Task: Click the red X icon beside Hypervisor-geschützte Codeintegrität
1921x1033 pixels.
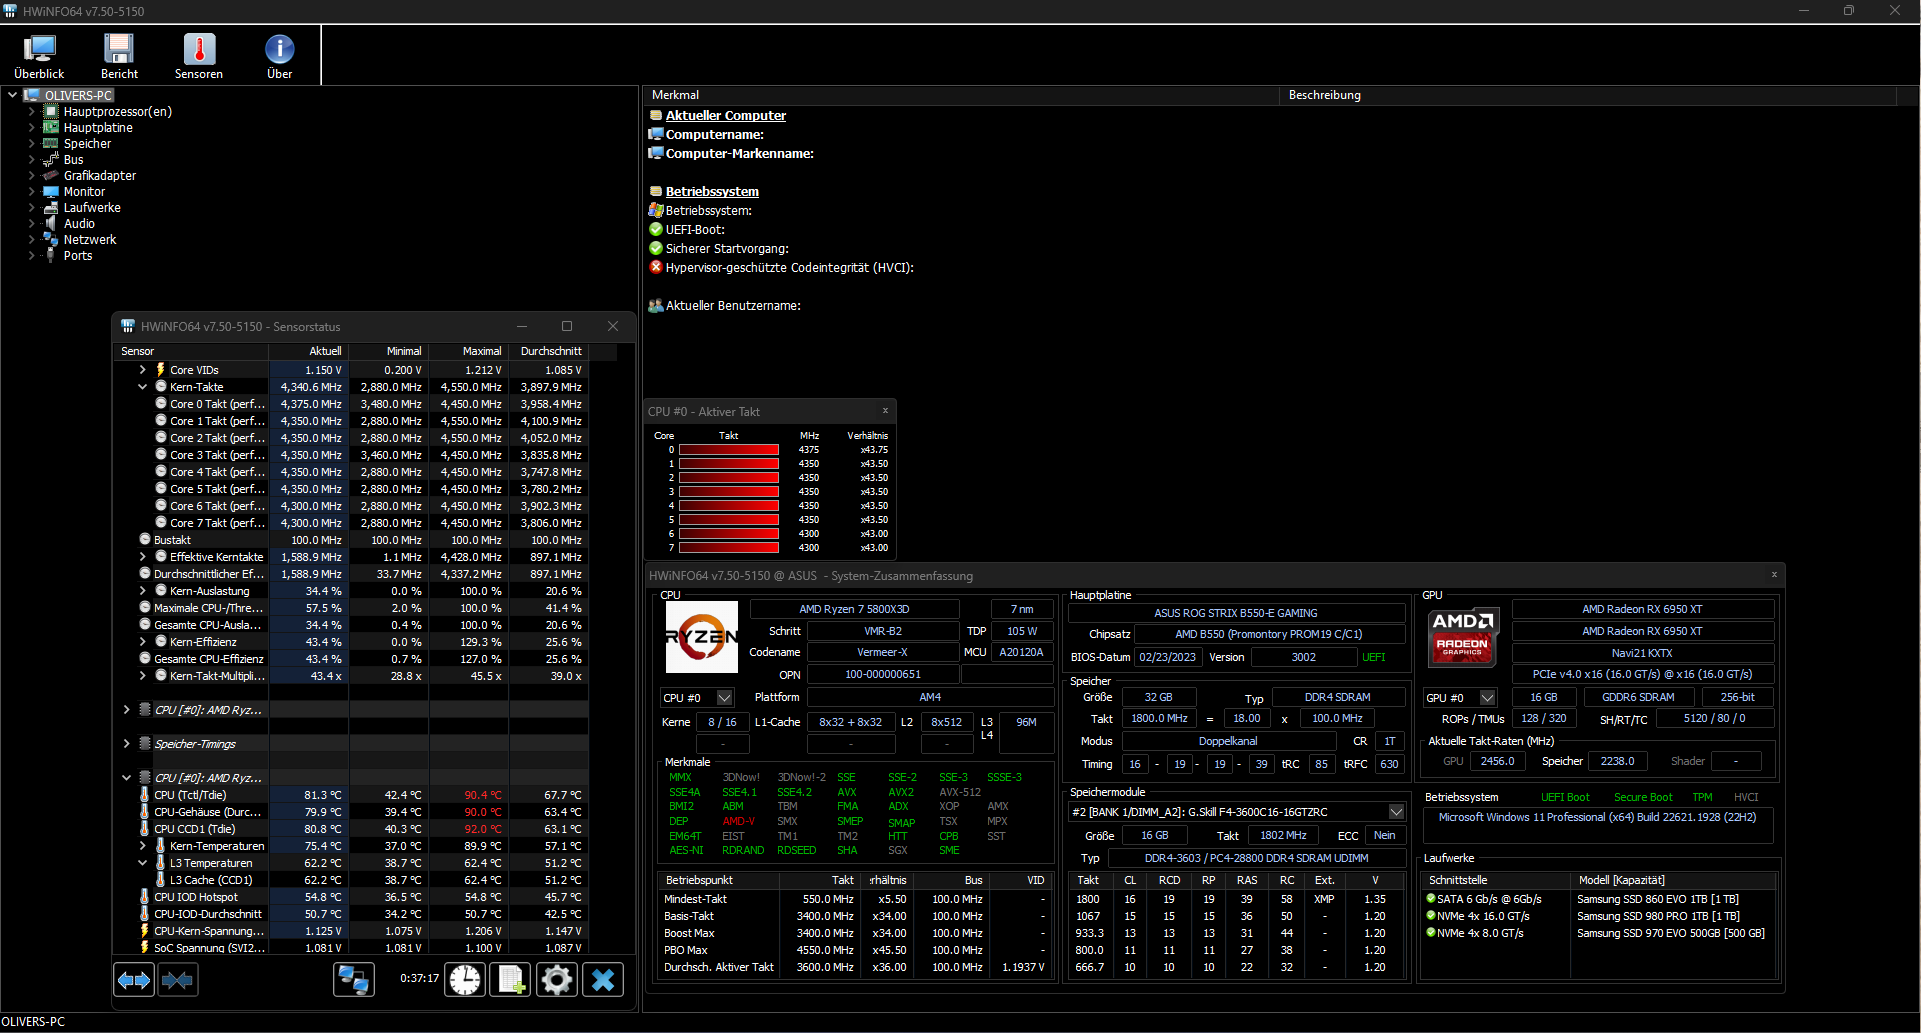Action: coord(656,268)
